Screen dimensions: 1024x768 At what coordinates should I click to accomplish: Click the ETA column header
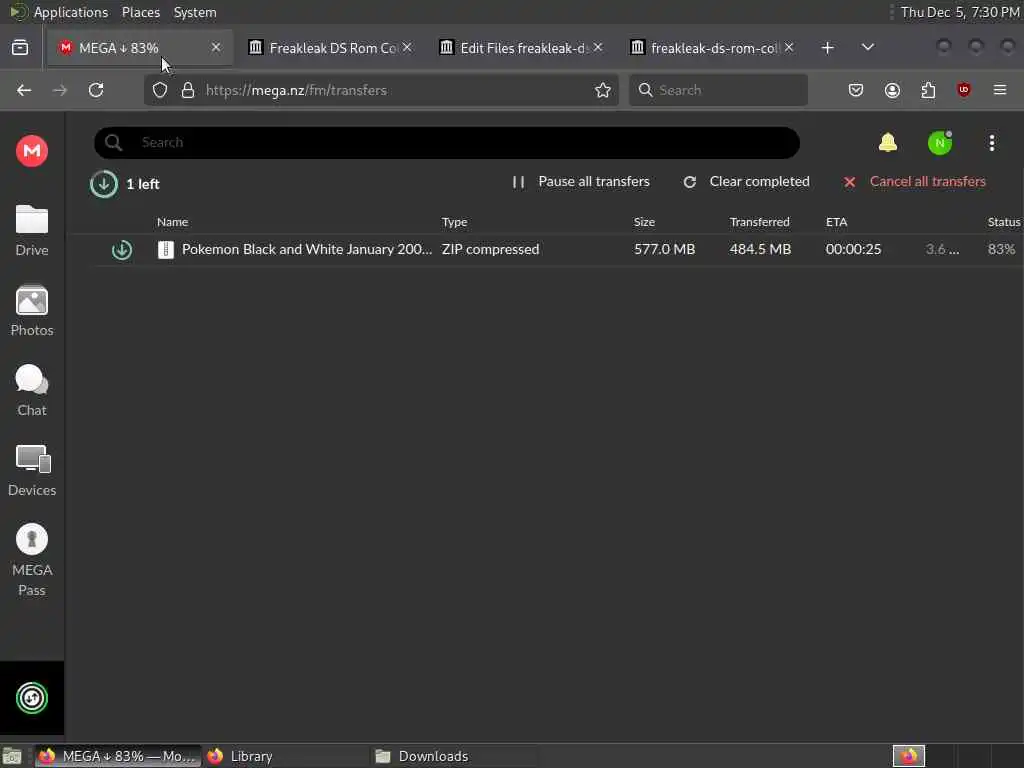click(836, 222)
